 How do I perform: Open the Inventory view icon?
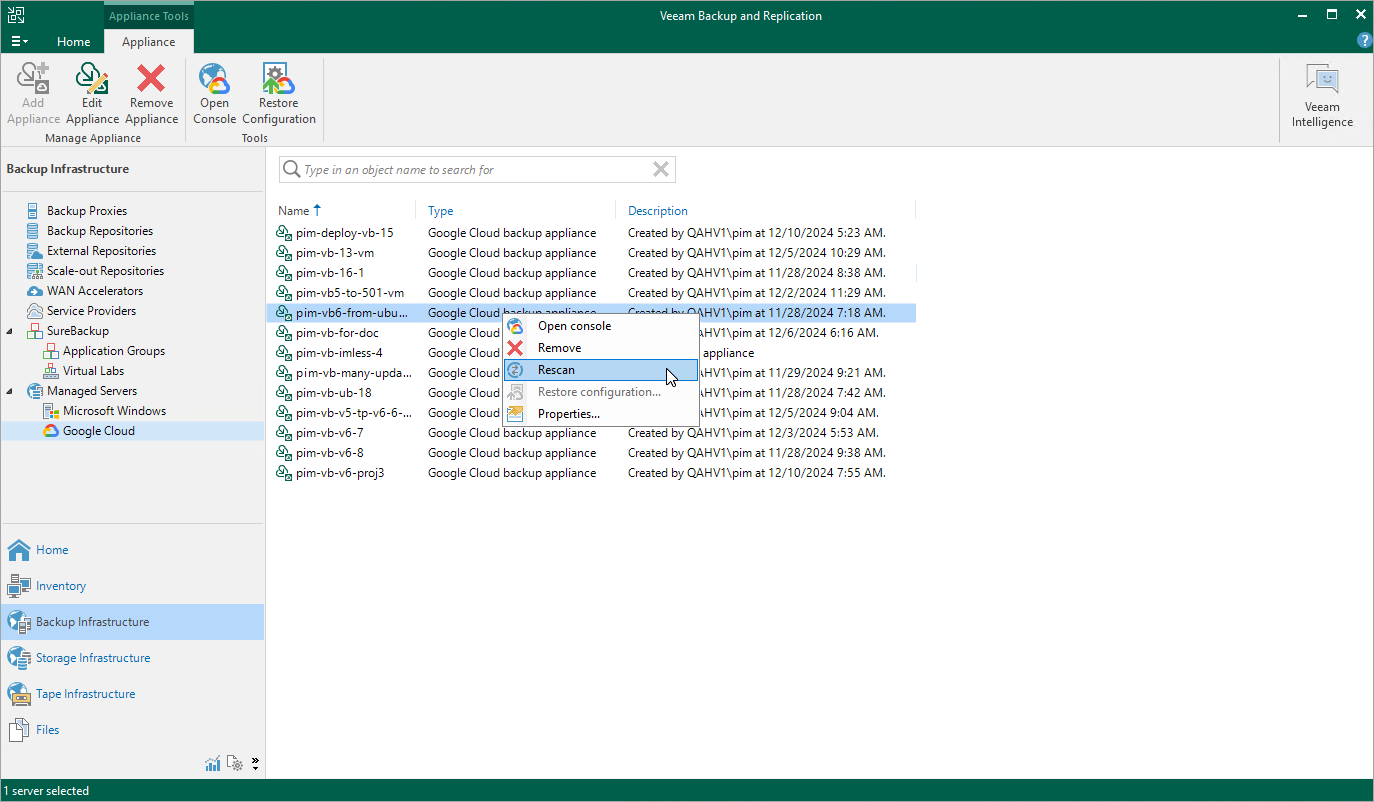click(x=19, y=586)
